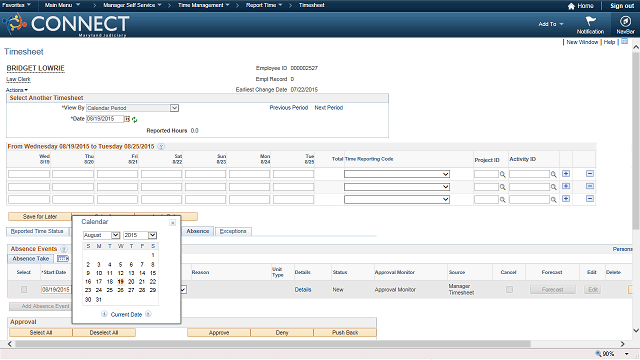640x360 pixels.
Task: Look up Project ID in second row
Action: pos(503,187)
